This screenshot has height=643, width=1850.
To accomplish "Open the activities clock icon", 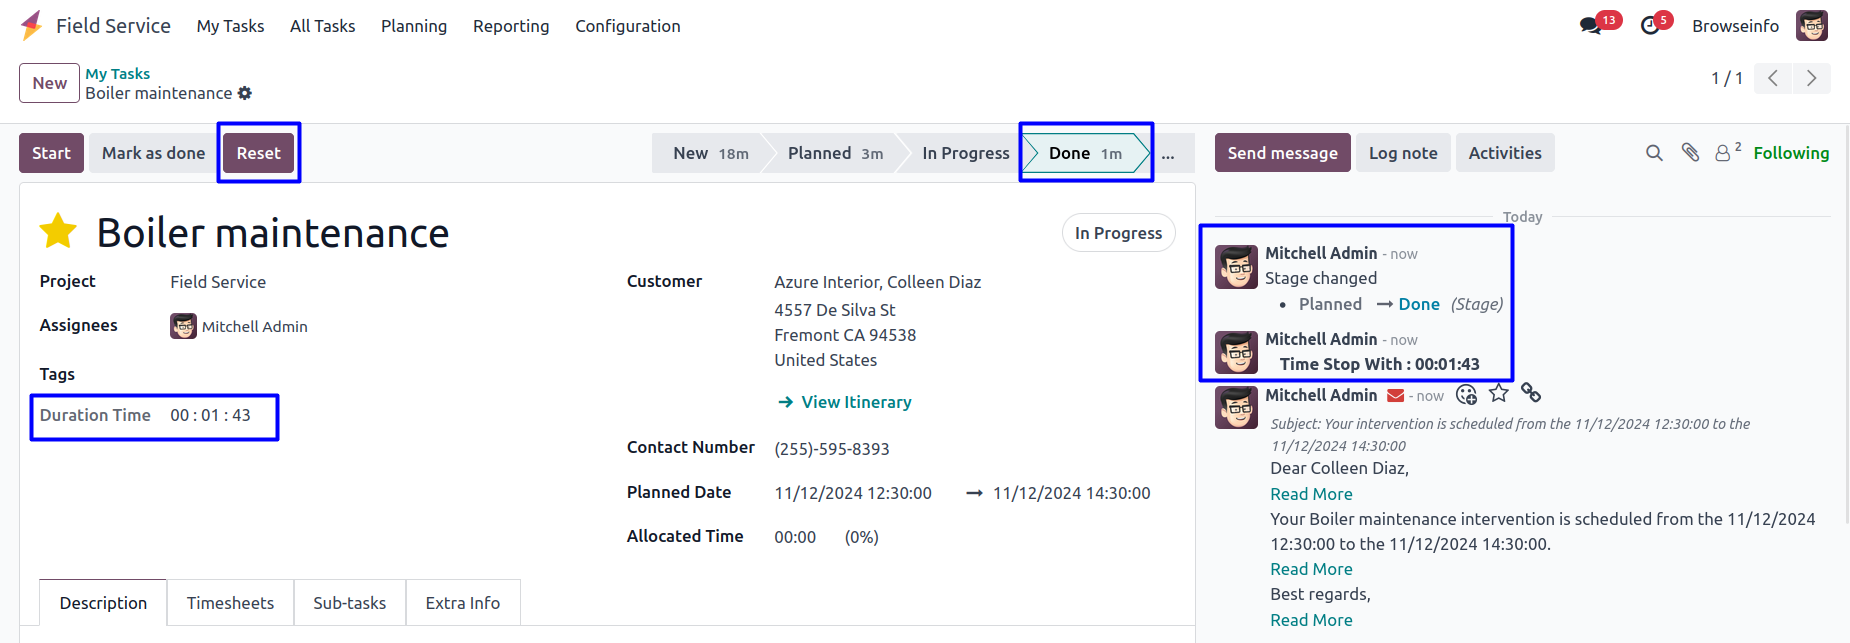I will coord(1650,26).
